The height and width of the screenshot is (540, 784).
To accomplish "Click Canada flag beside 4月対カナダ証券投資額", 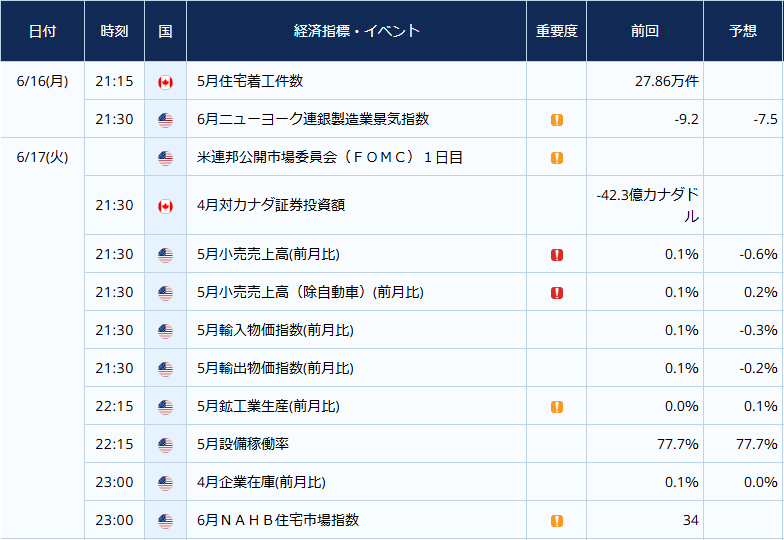I will (x=166, y=206).
